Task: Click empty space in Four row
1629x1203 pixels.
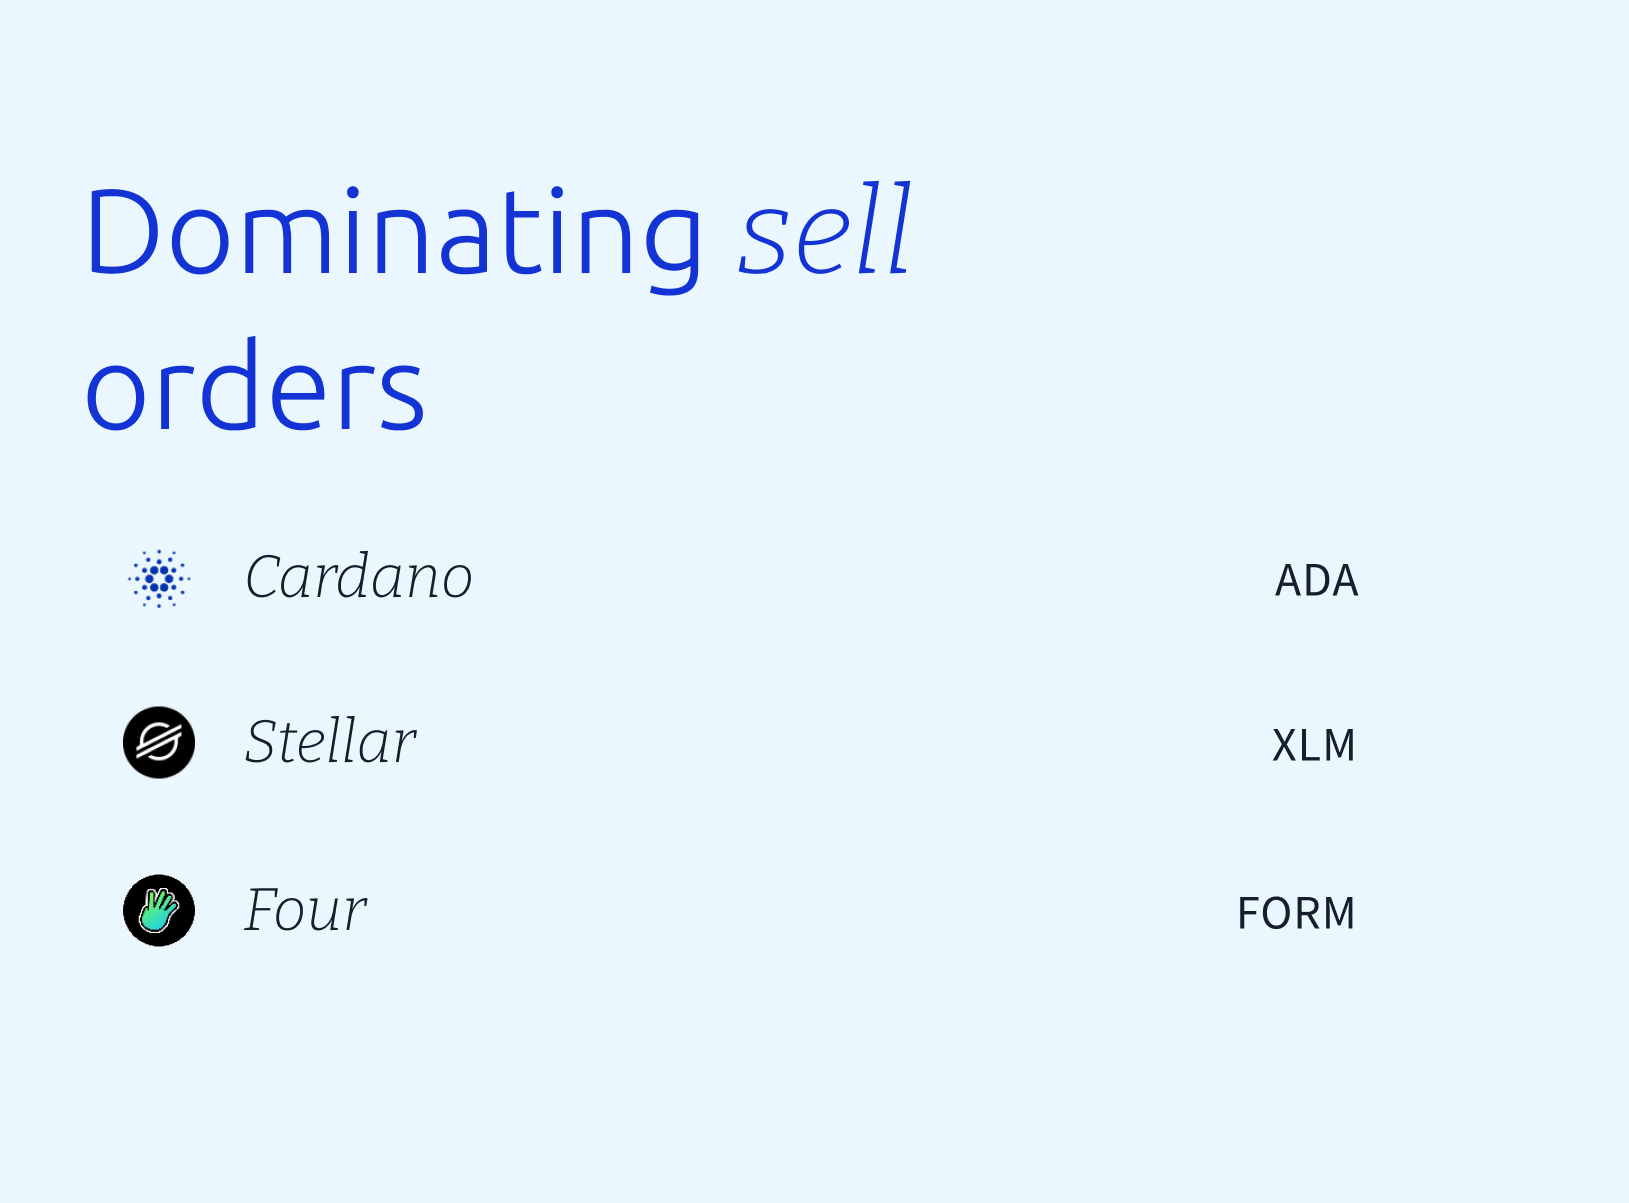Action: tap(800, 912)
